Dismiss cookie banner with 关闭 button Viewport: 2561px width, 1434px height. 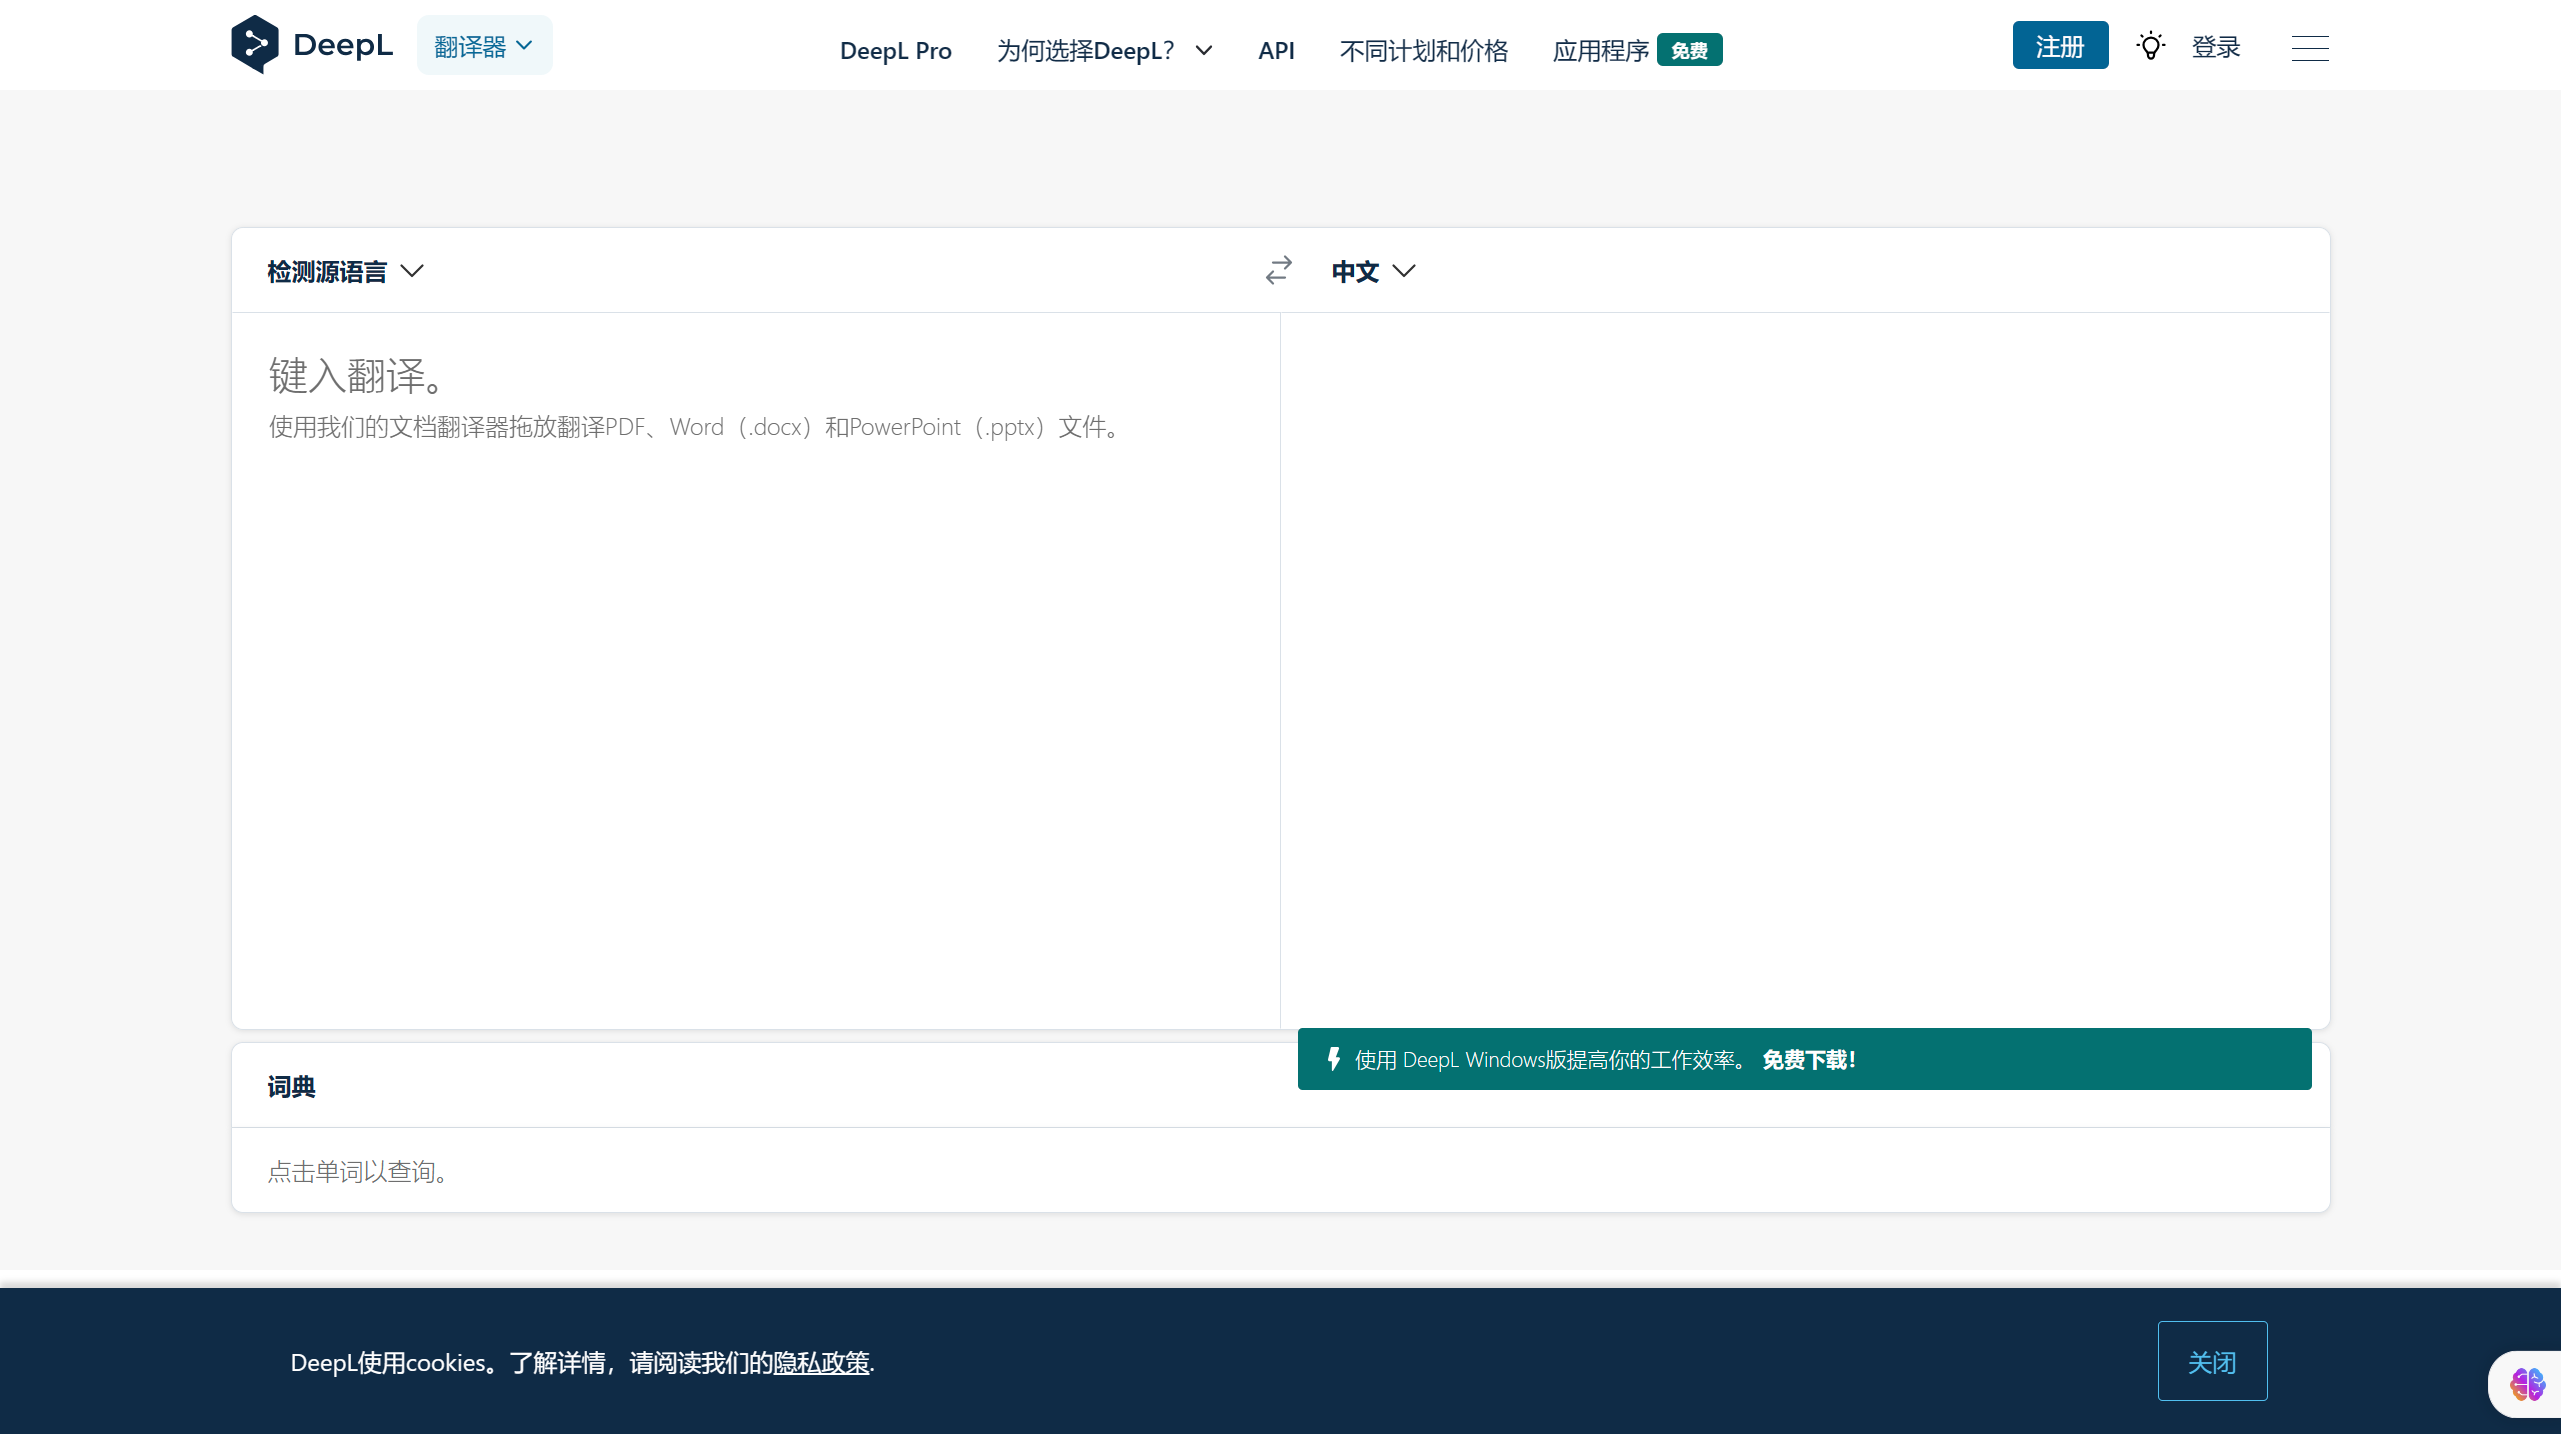2212,1361
